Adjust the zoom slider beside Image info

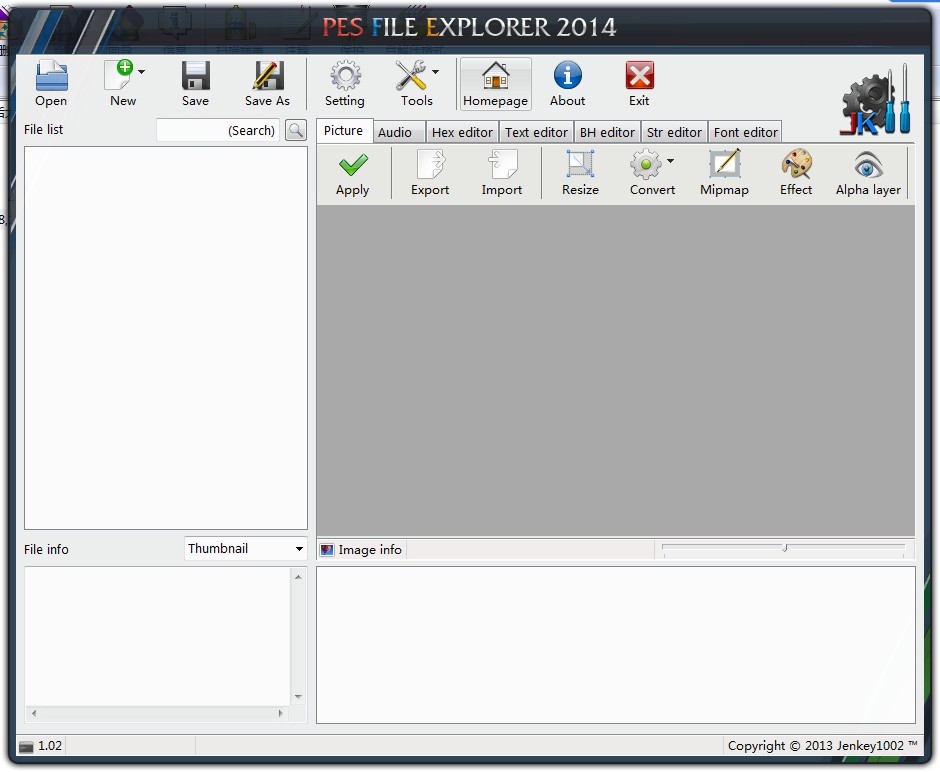(x=784, y=548)
